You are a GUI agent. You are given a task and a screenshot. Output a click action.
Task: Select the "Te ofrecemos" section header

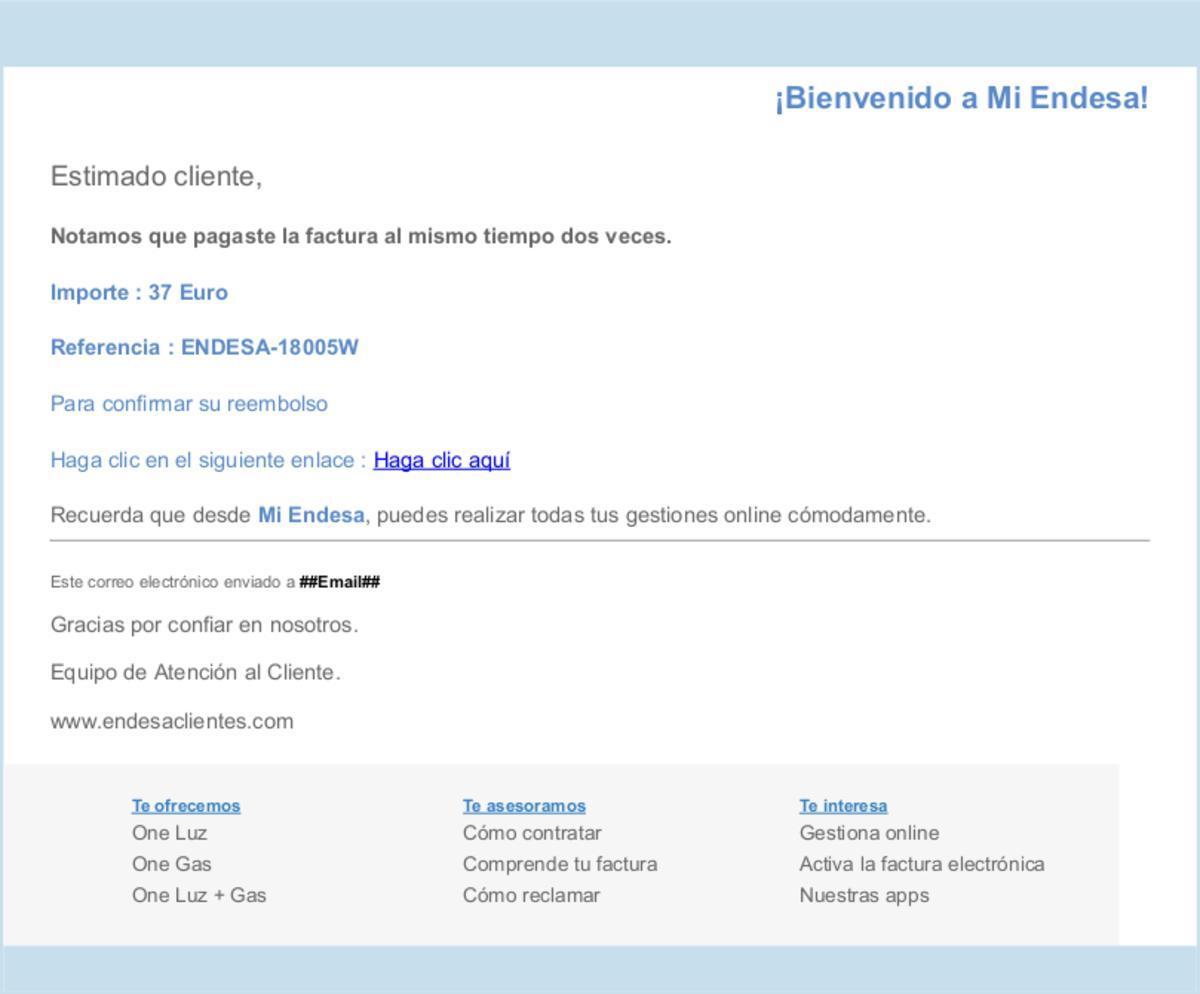(184, 804)
